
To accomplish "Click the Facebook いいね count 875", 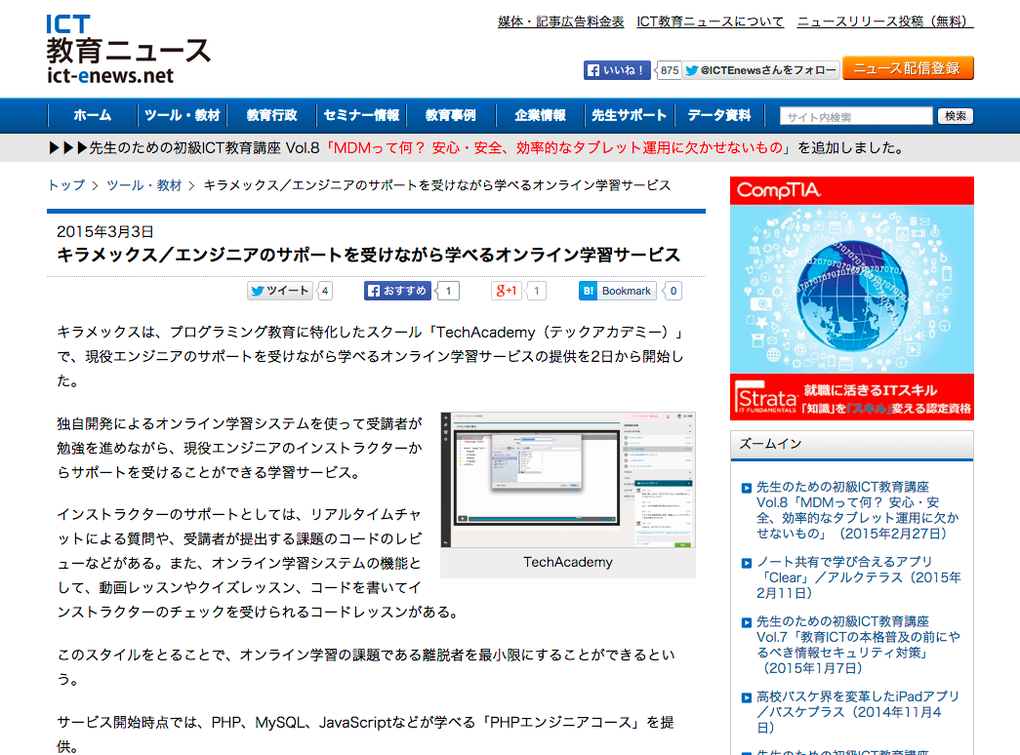I will click(x=669, y=70).
